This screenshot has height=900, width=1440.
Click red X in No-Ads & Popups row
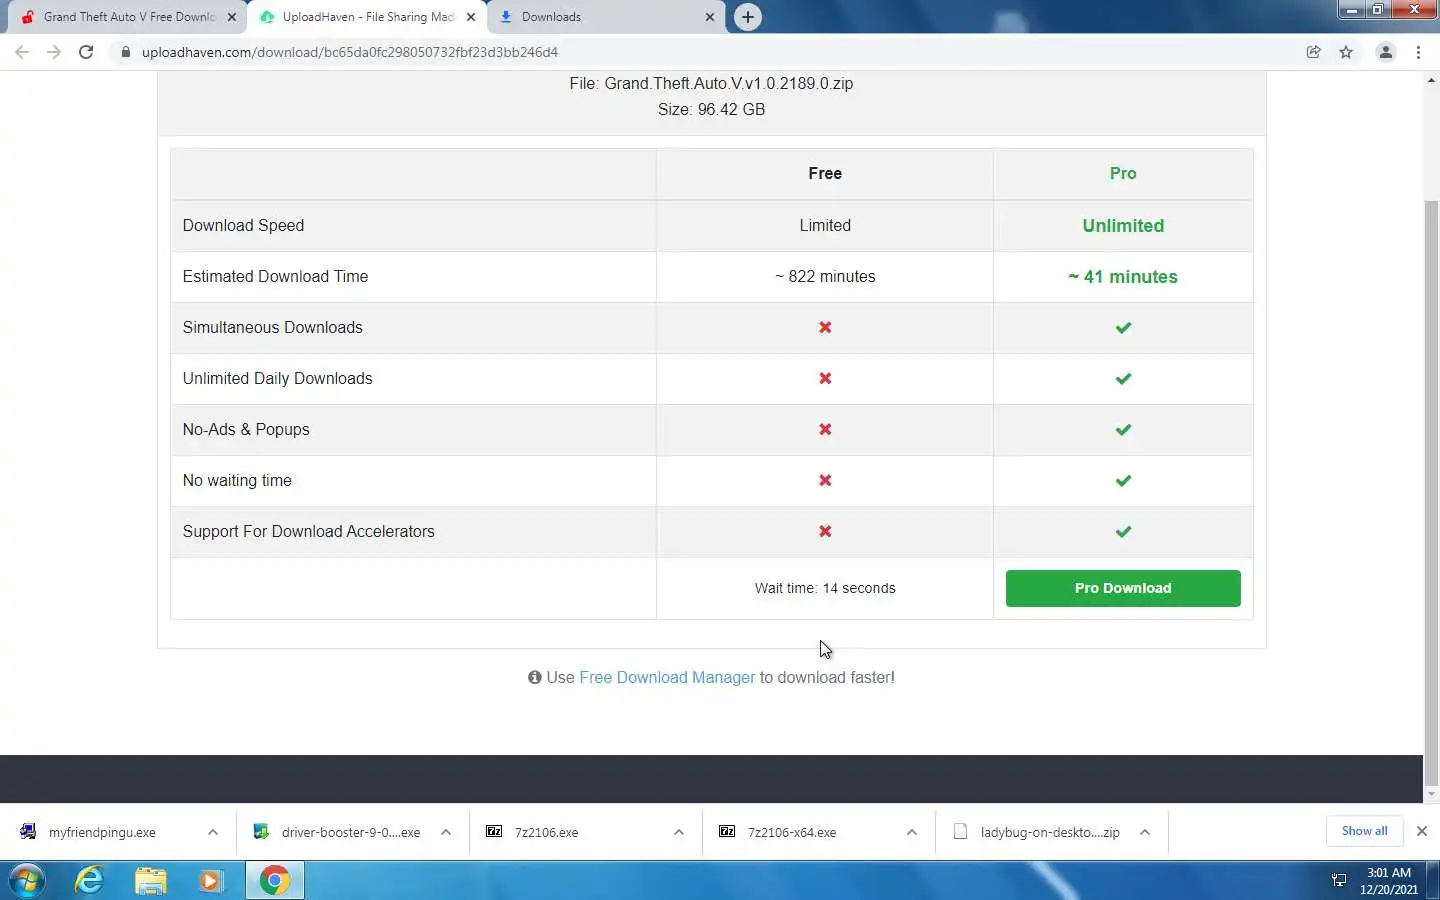pyautogui.click(x=825, y=429)
